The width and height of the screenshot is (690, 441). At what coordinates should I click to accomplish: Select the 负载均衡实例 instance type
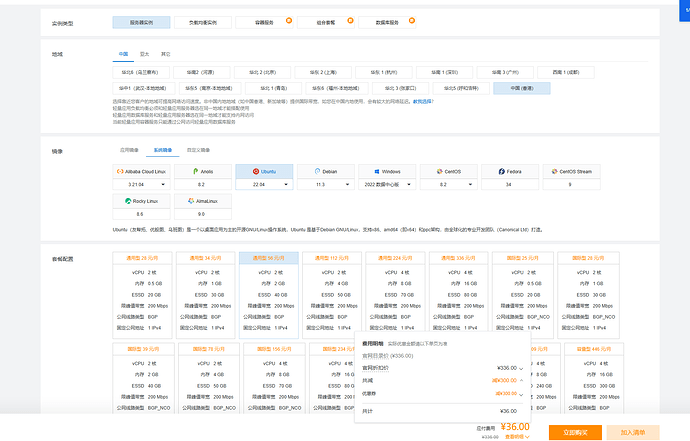(x=203, y=22)
